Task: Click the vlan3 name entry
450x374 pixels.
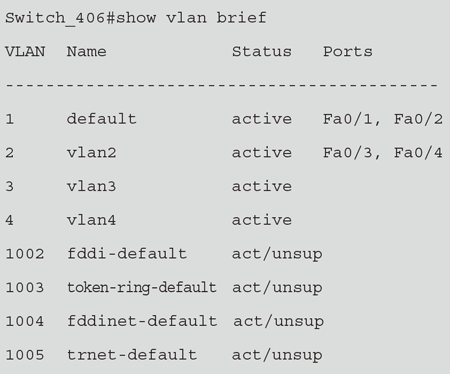Action: (x=91, y=186)
